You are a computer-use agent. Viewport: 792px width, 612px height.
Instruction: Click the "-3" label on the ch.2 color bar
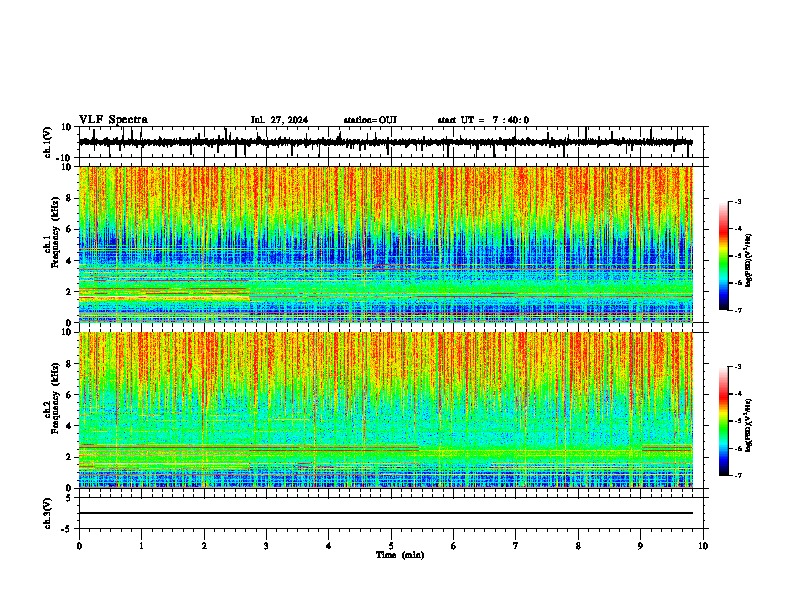pos(738,367)
